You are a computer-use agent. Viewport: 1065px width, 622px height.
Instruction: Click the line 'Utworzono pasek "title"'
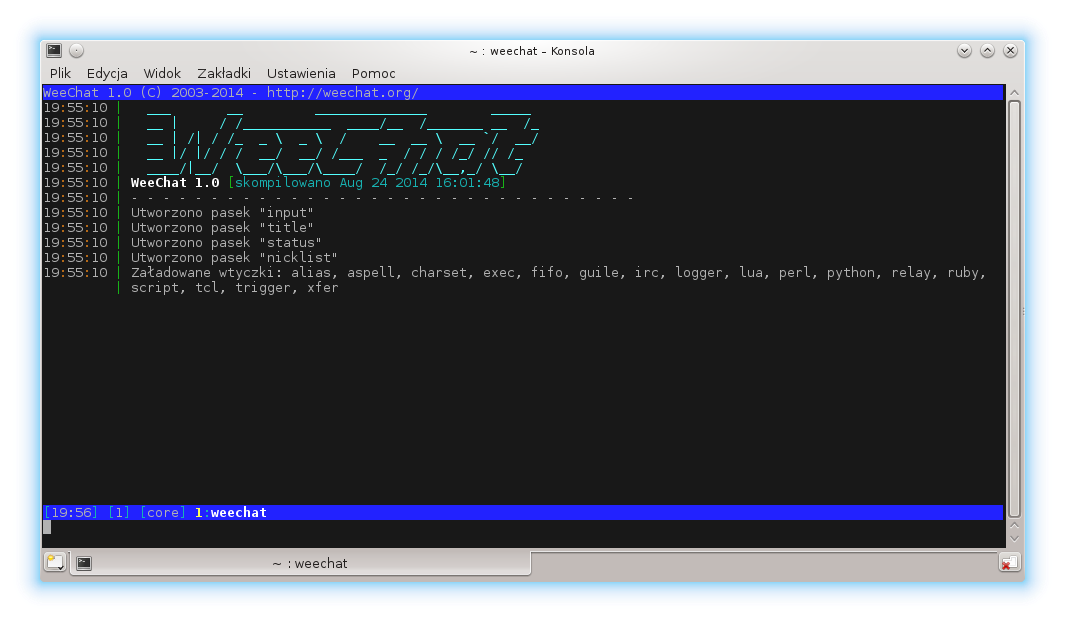pyautogui.click(x=222, y=227)
